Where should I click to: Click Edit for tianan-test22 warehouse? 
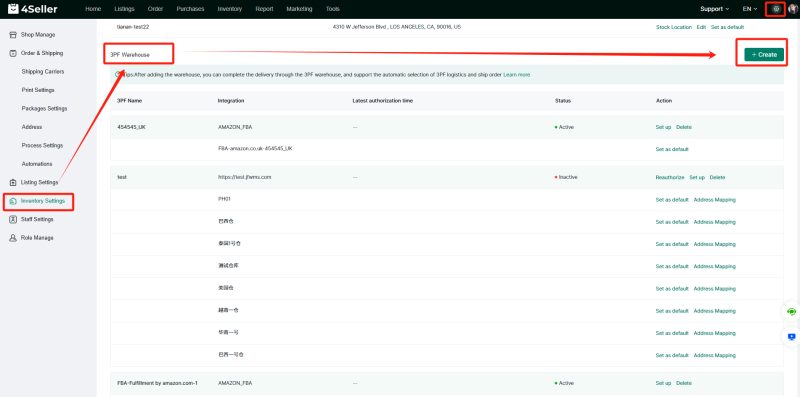[701, 27]
